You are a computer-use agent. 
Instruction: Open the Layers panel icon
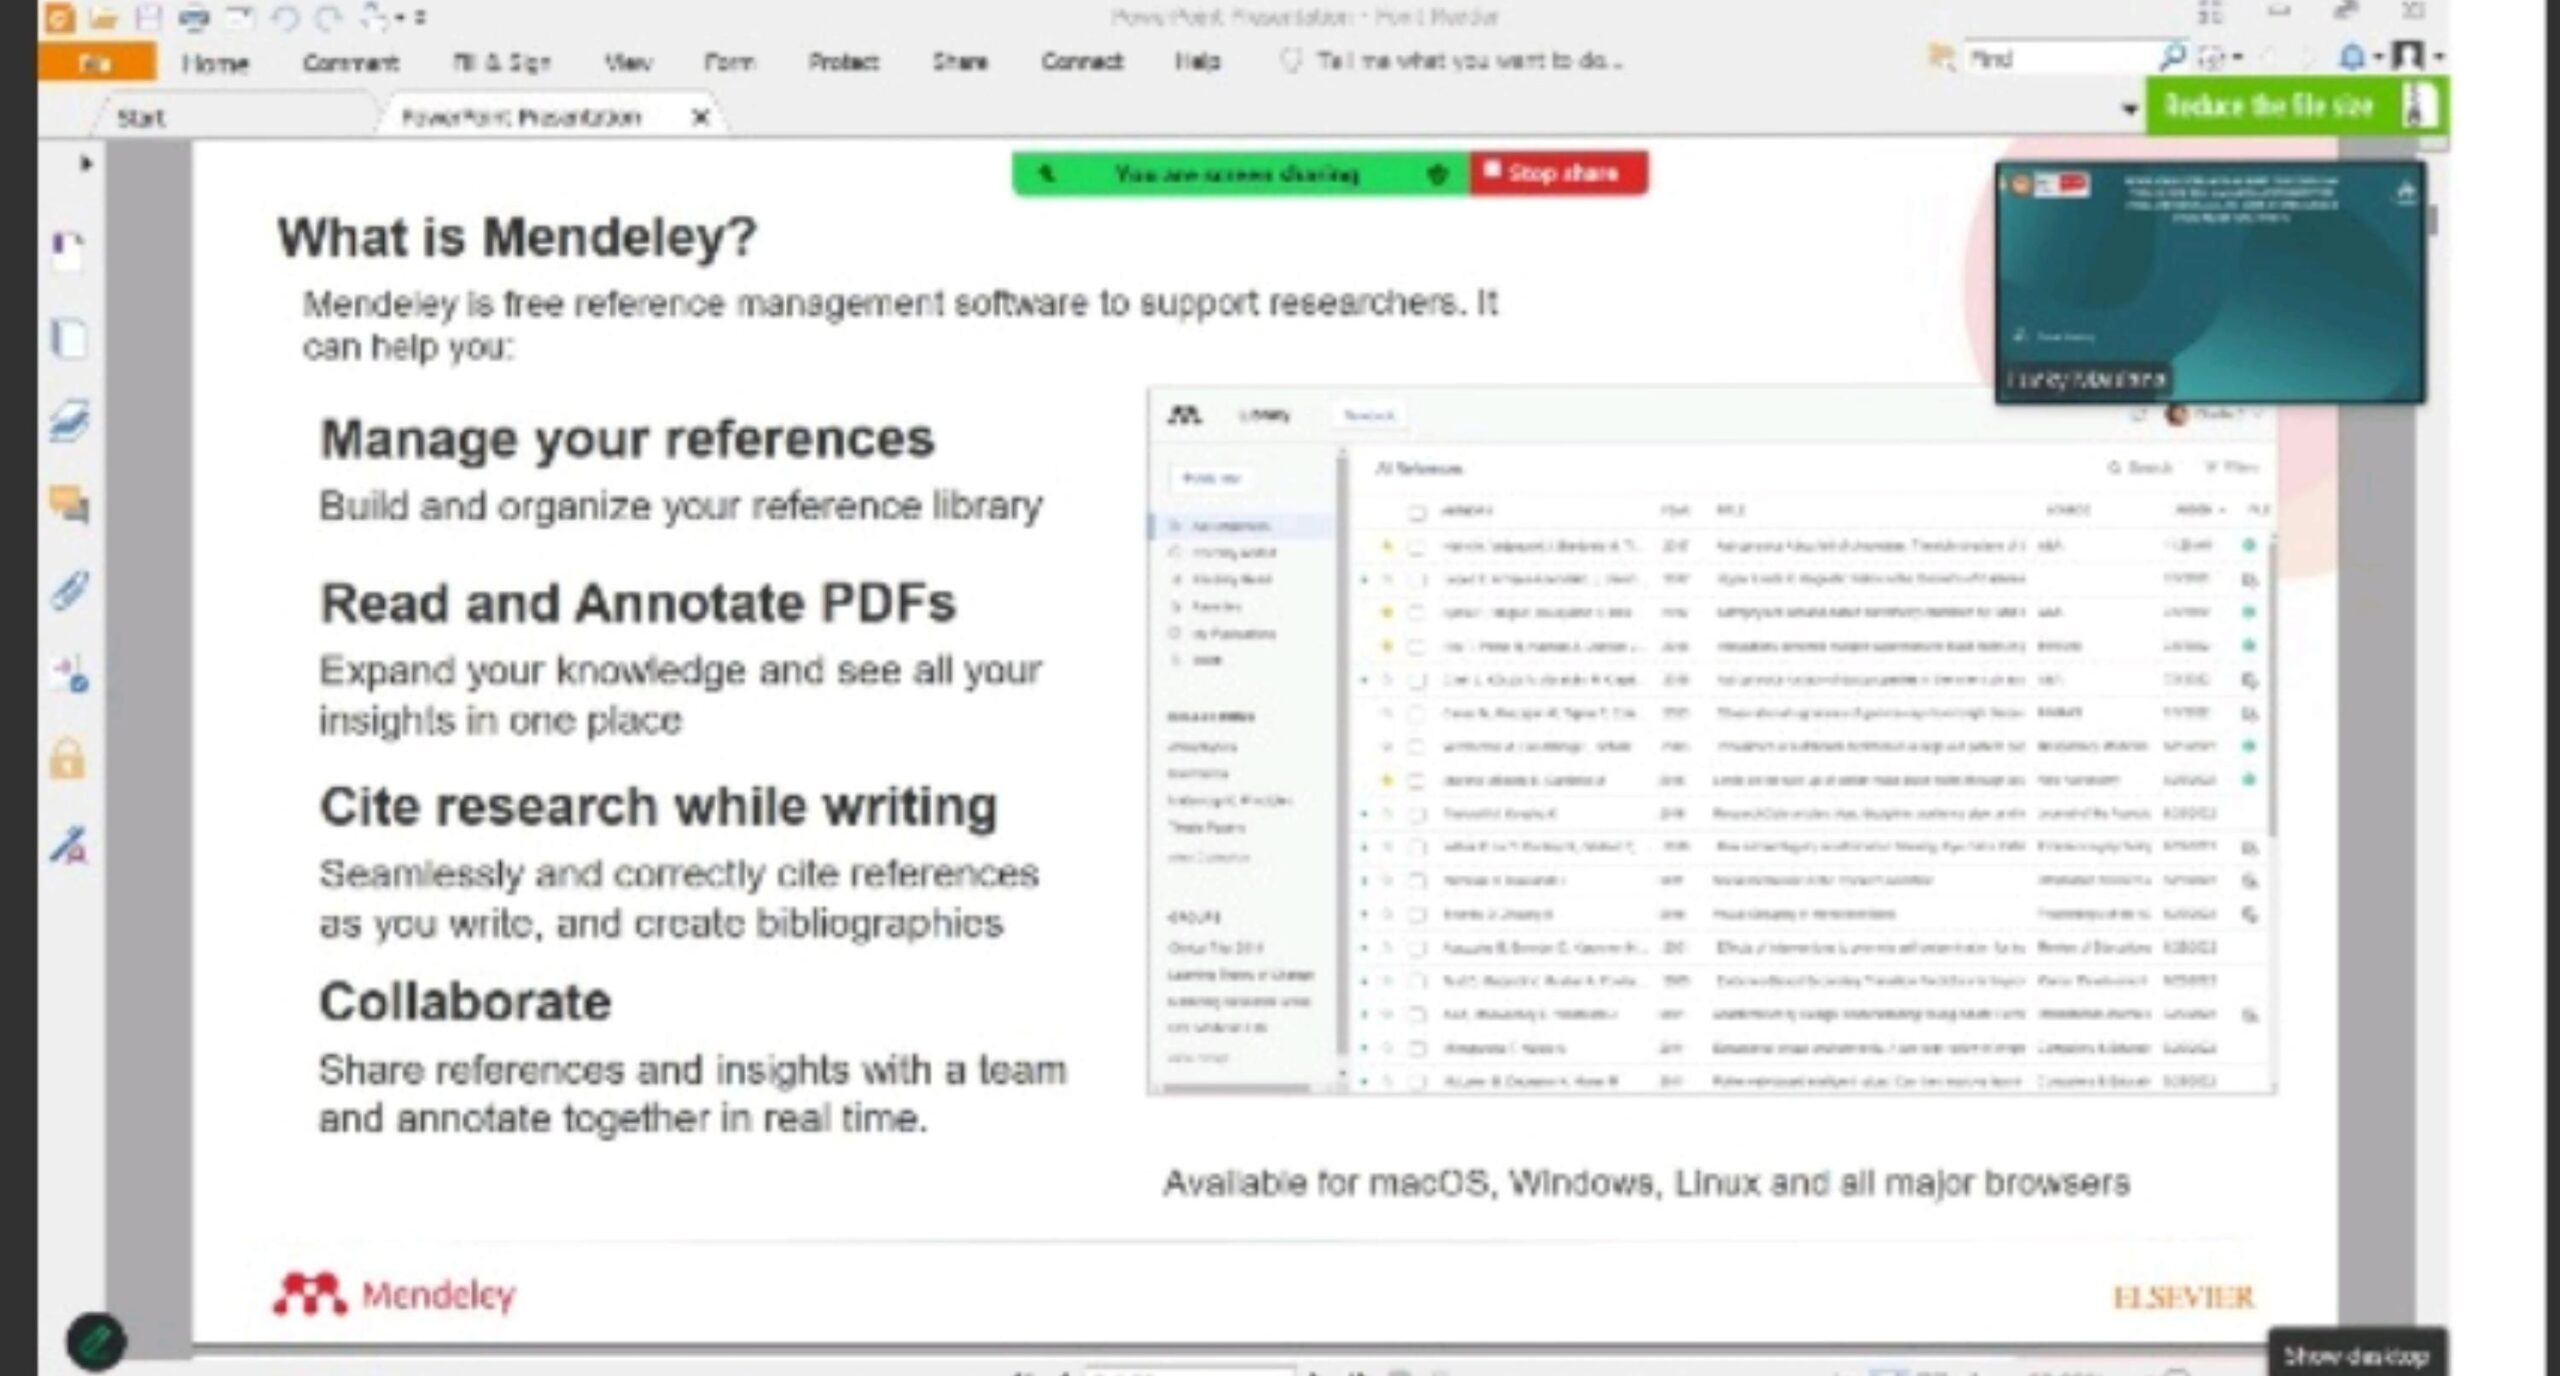68,421
